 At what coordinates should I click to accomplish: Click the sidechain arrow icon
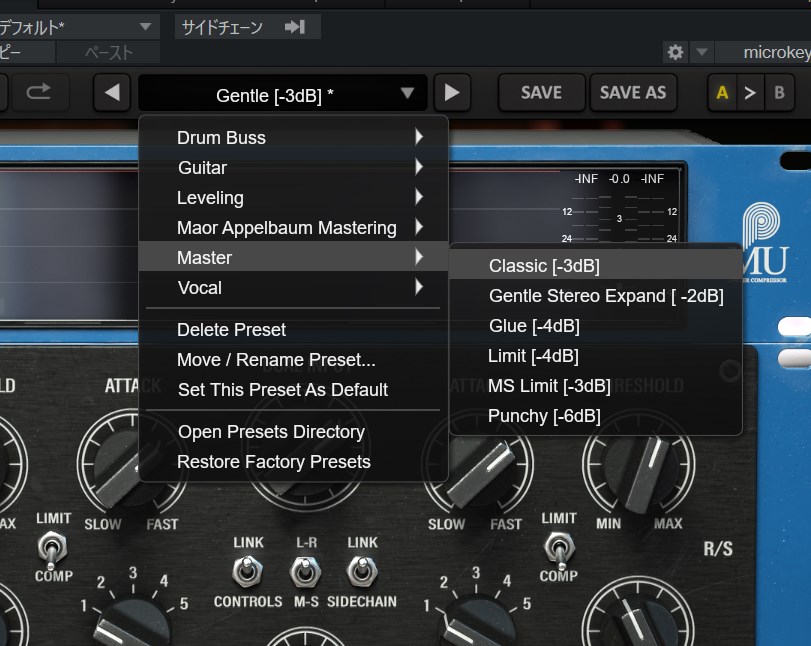[x=294, y=27]
